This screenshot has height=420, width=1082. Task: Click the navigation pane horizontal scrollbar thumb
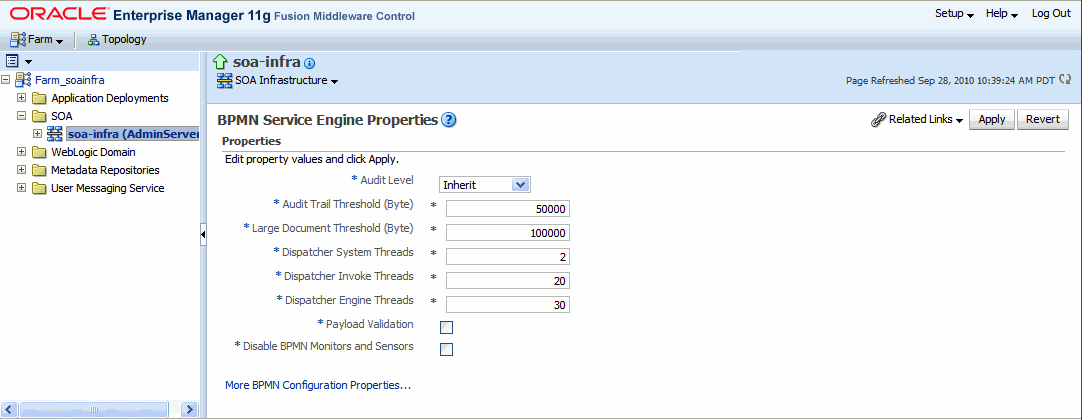94,409
